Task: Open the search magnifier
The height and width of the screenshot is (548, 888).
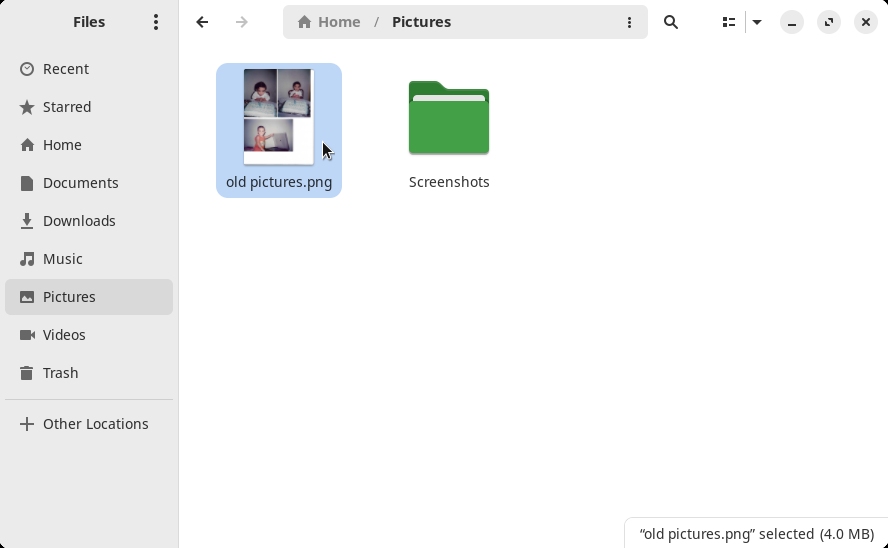Action: (671, 22)
